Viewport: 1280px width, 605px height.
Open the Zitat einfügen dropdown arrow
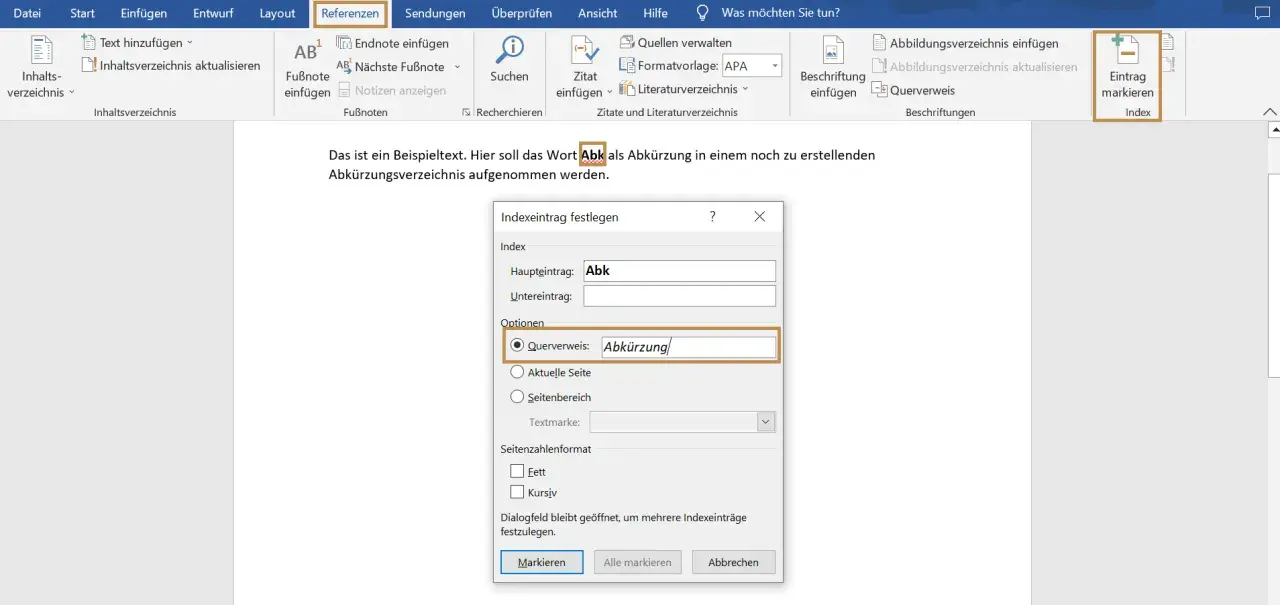(609, 93)
